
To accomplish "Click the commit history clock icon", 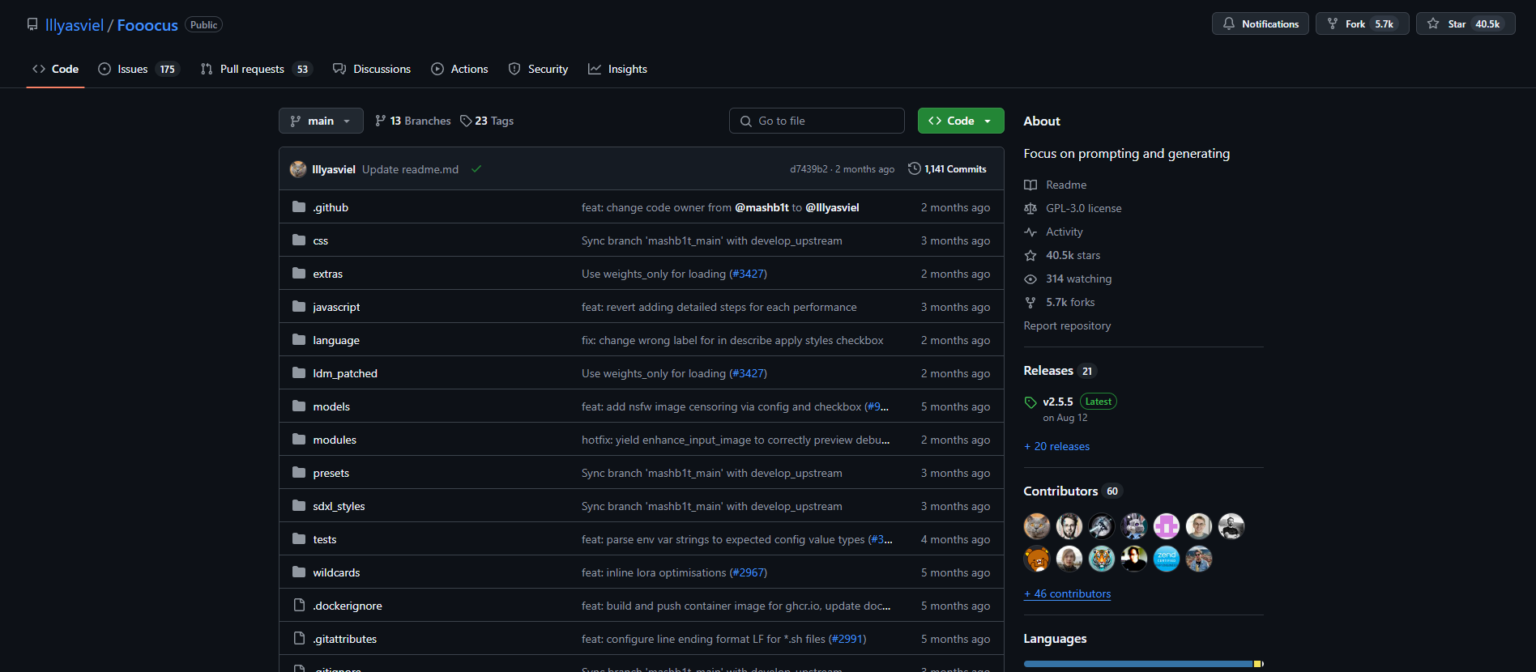I will click(913, 168).
